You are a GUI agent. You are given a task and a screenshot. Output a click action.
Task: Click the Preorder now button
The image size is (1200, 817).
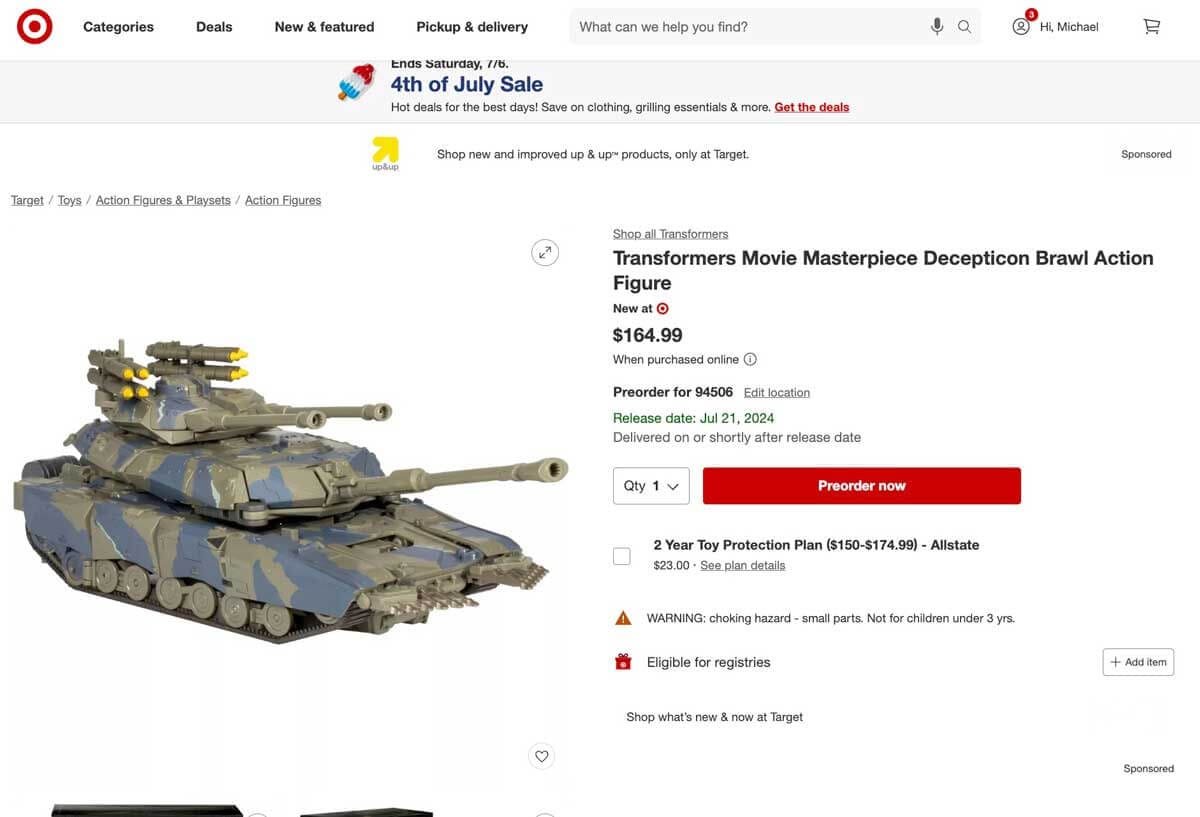861,485
